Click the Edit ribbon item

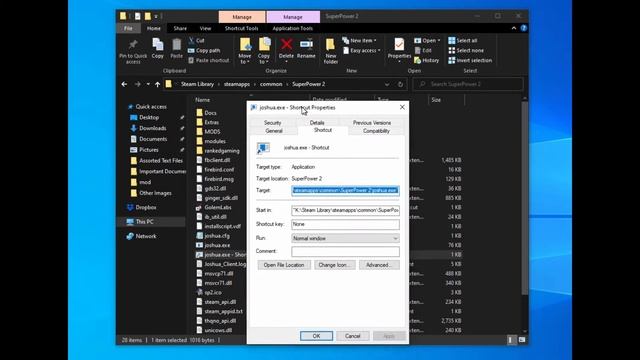[423, 50]
